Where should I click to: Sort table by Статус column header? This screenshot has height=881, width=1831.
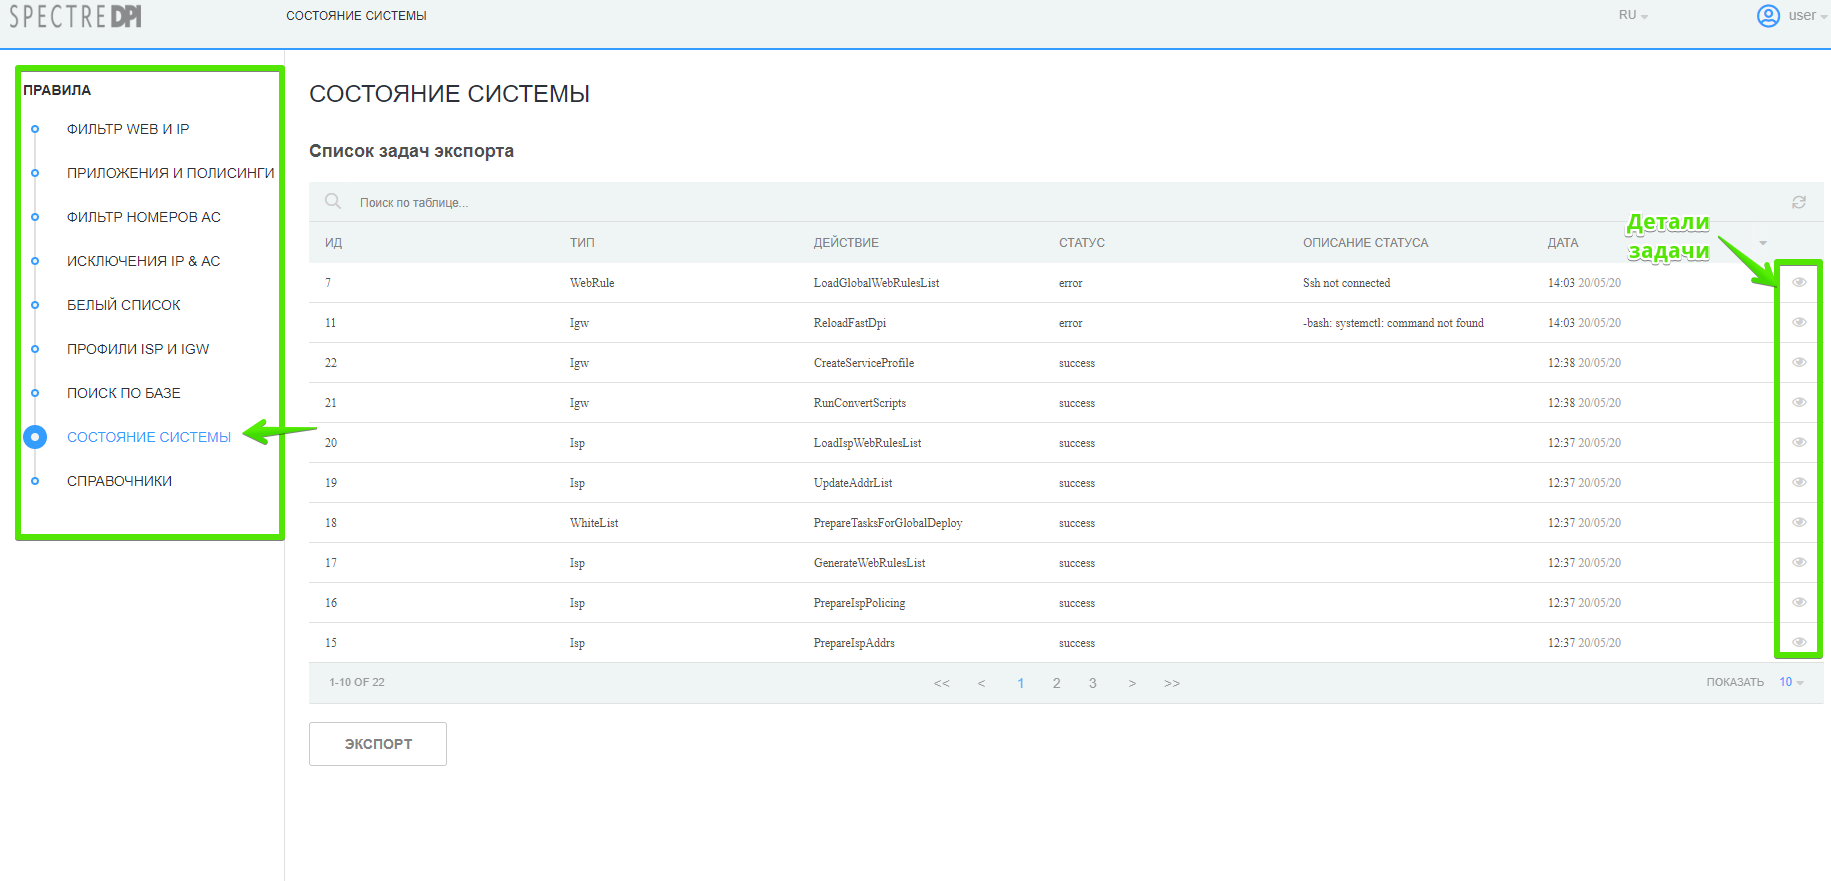coord(1081,243)
